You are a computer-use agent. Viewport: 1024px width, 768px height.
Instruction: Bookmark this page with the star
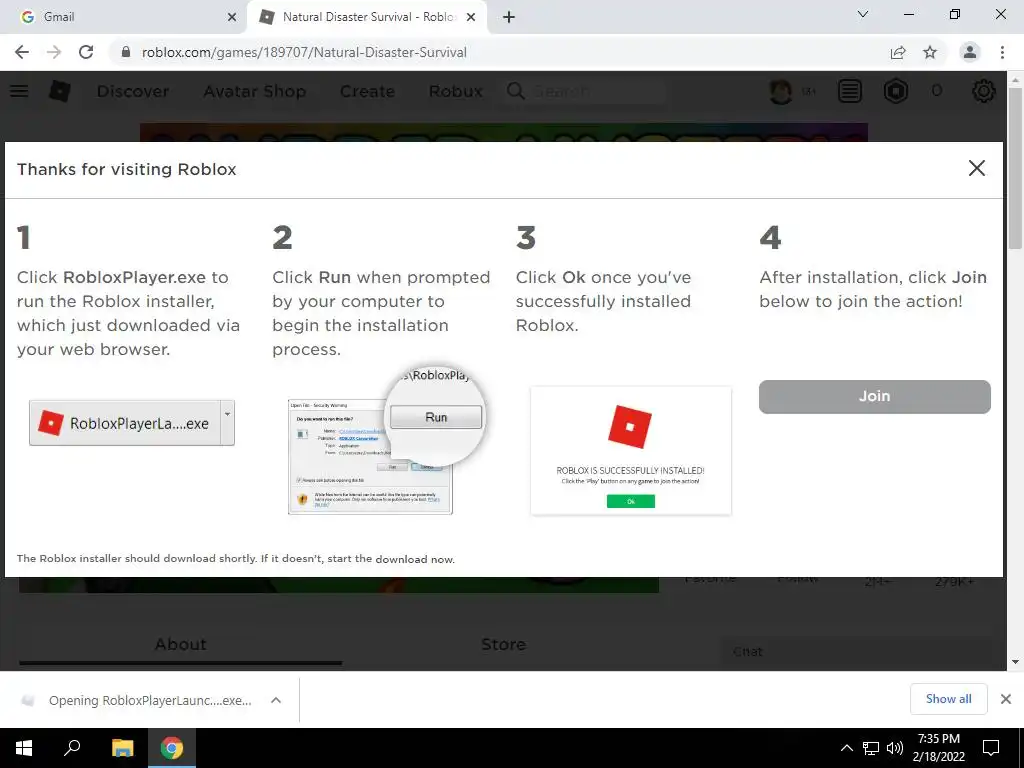[x=930, y=52]
